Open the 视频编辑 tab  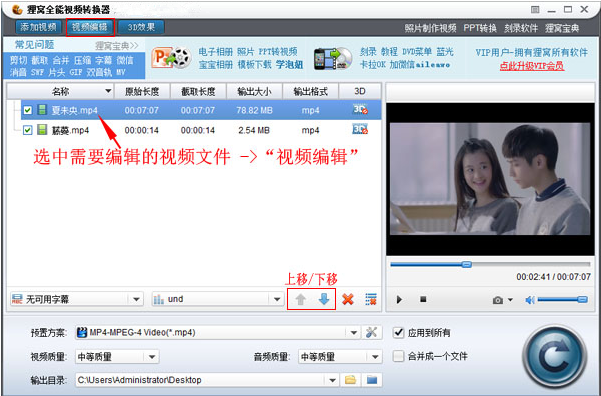pos(90,27)
